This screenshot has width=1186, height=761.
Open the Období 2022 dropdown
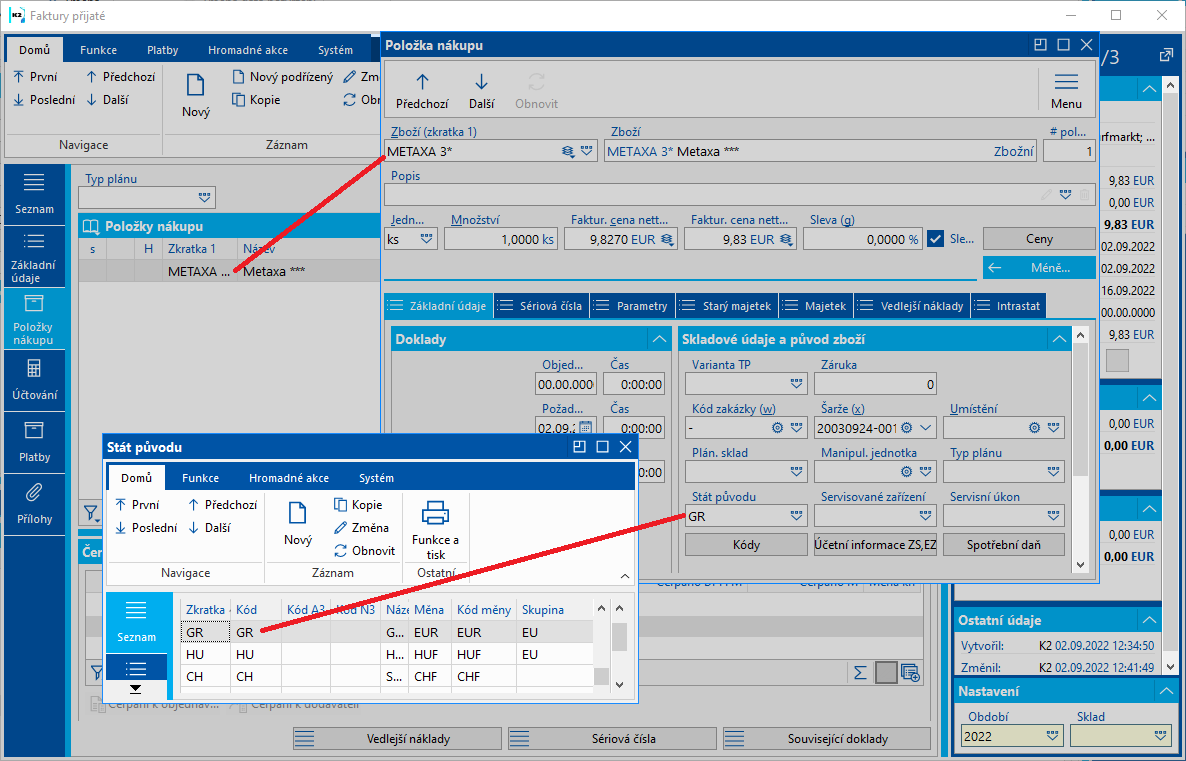tap(1052, 735)
